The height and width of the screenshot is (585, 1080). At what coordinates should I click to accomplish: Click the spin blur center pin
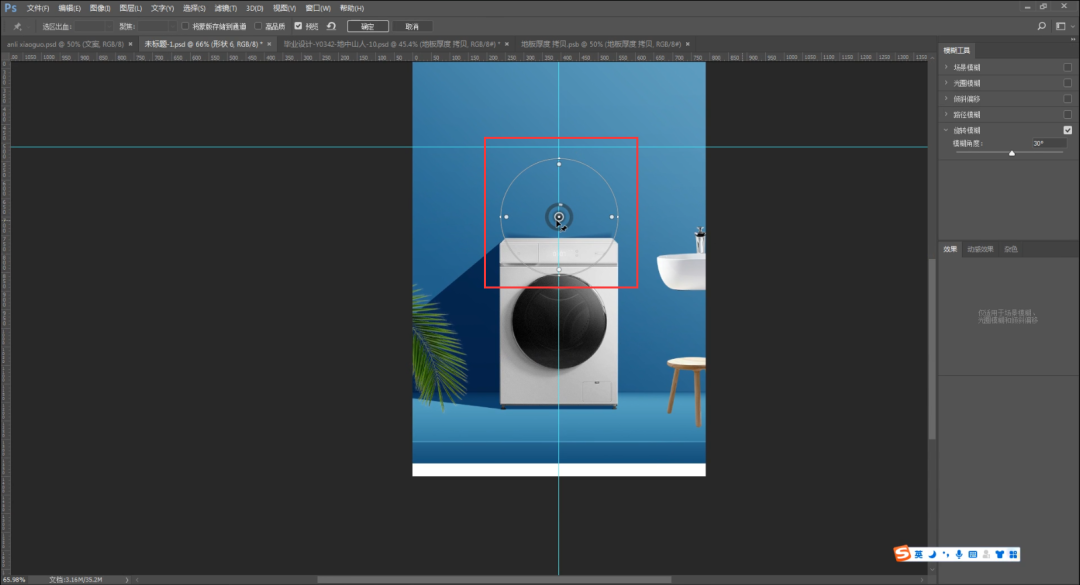559,217
